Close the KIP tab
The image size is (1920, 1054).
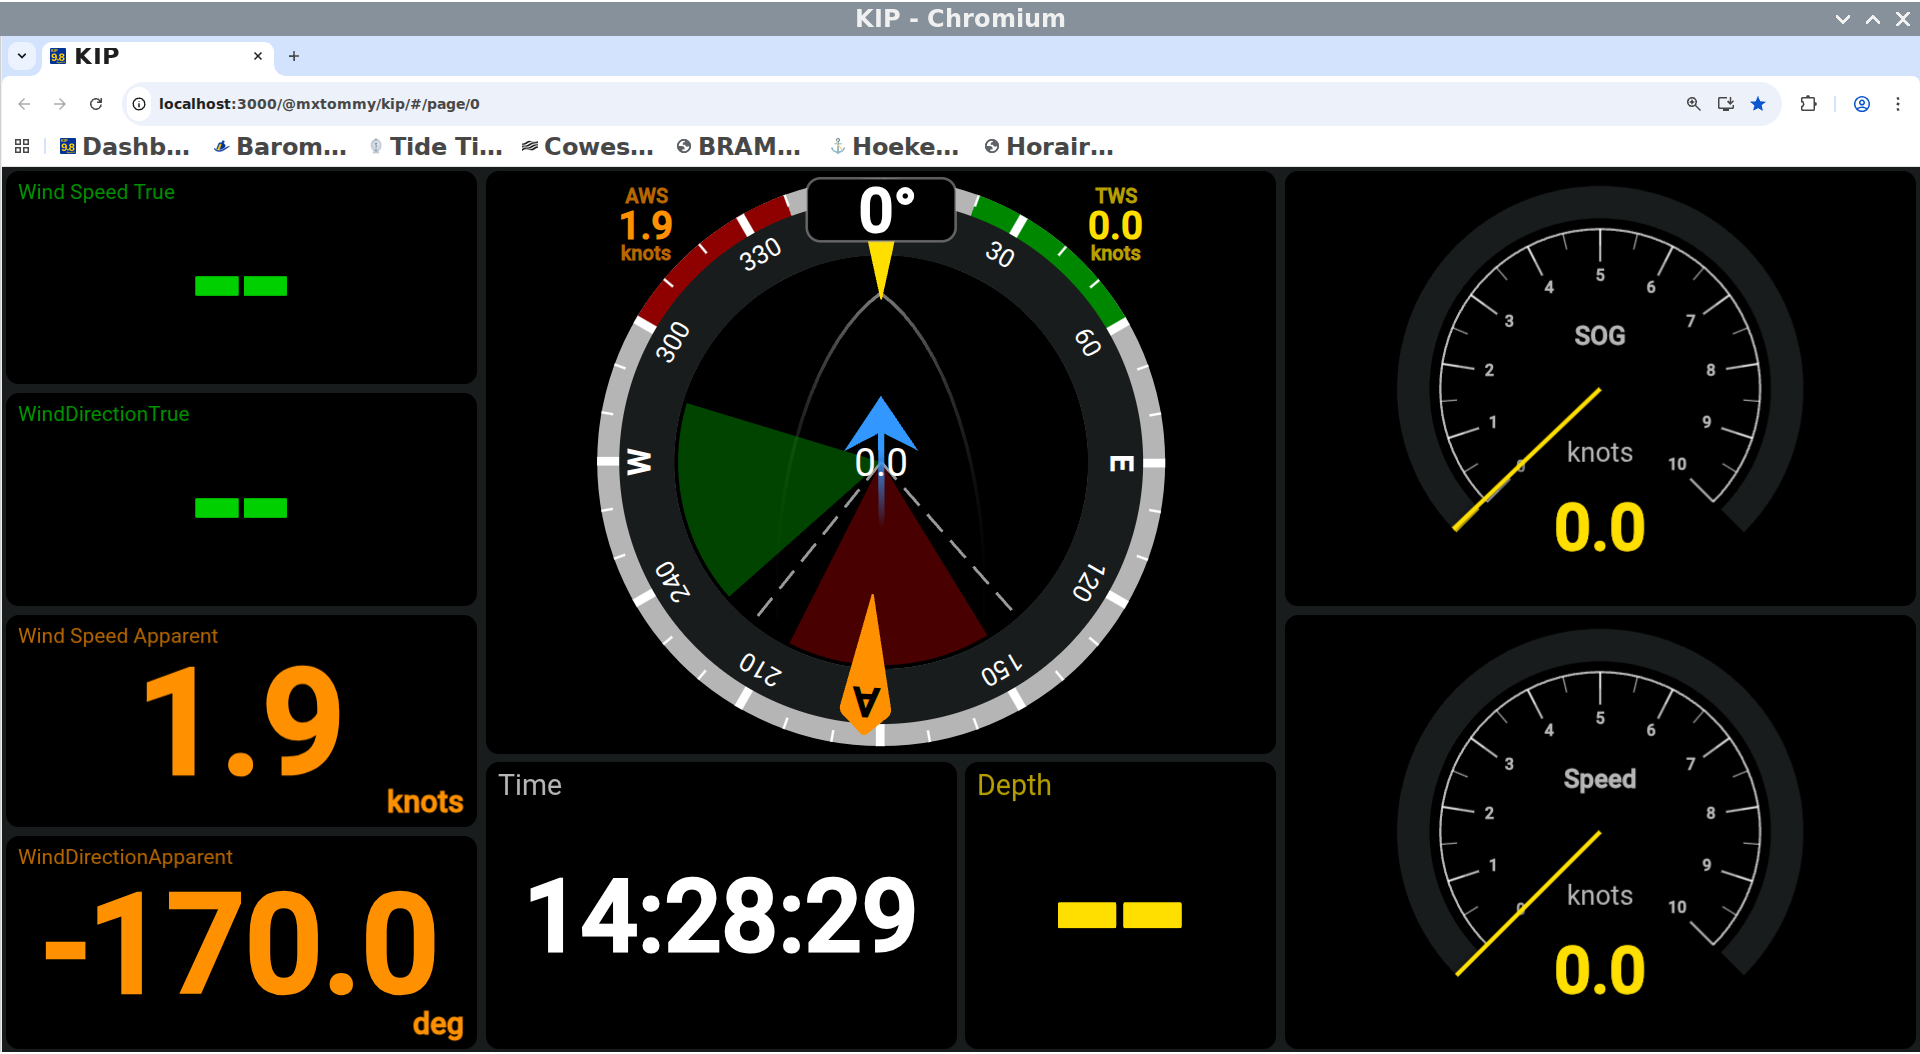coord(258,56)
